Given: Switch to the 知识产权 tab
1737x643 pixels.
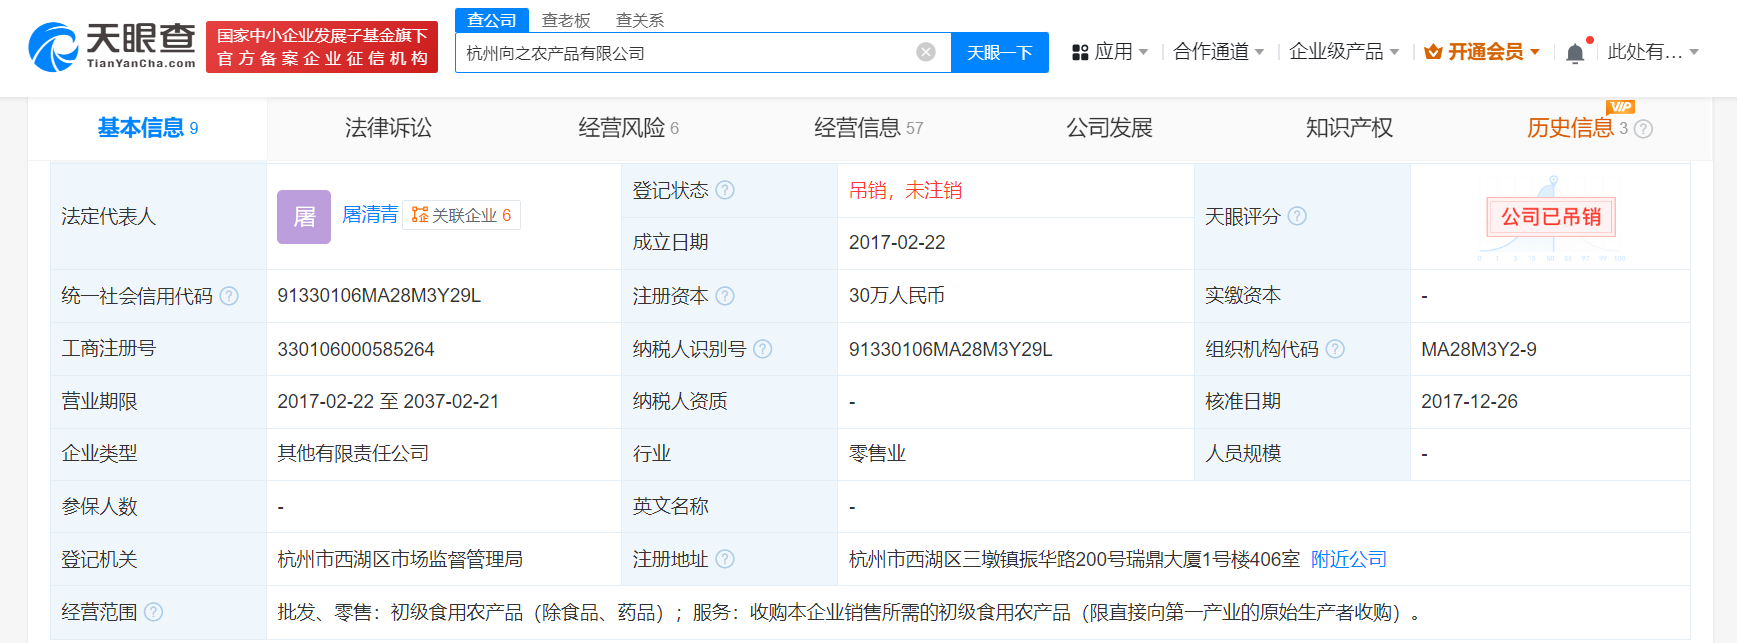Looking at the screenshot, I should (x=1349, y=128).
